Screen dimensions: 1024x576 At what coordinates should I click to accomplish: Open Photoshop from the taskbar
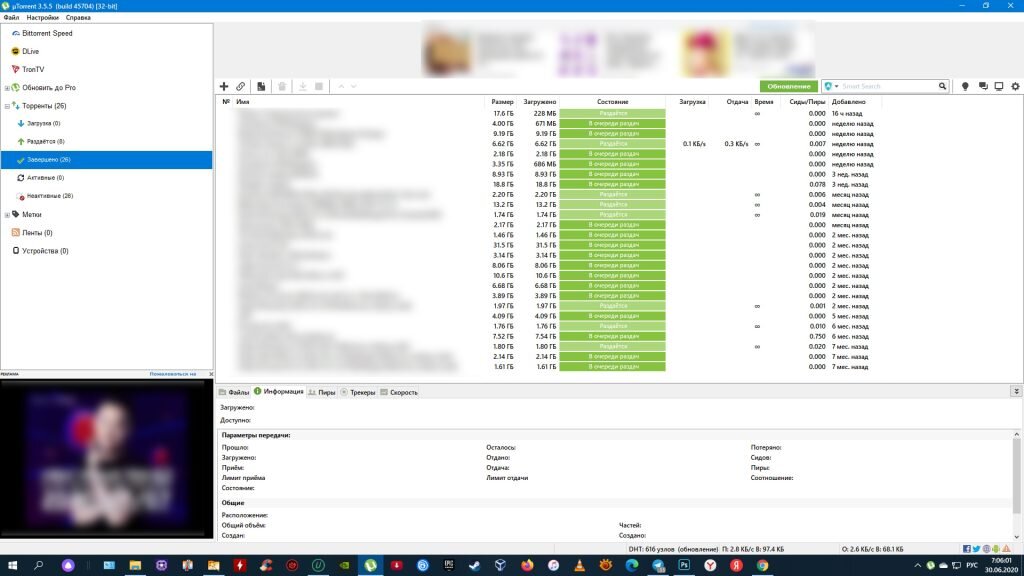click(x=684, y=566)
